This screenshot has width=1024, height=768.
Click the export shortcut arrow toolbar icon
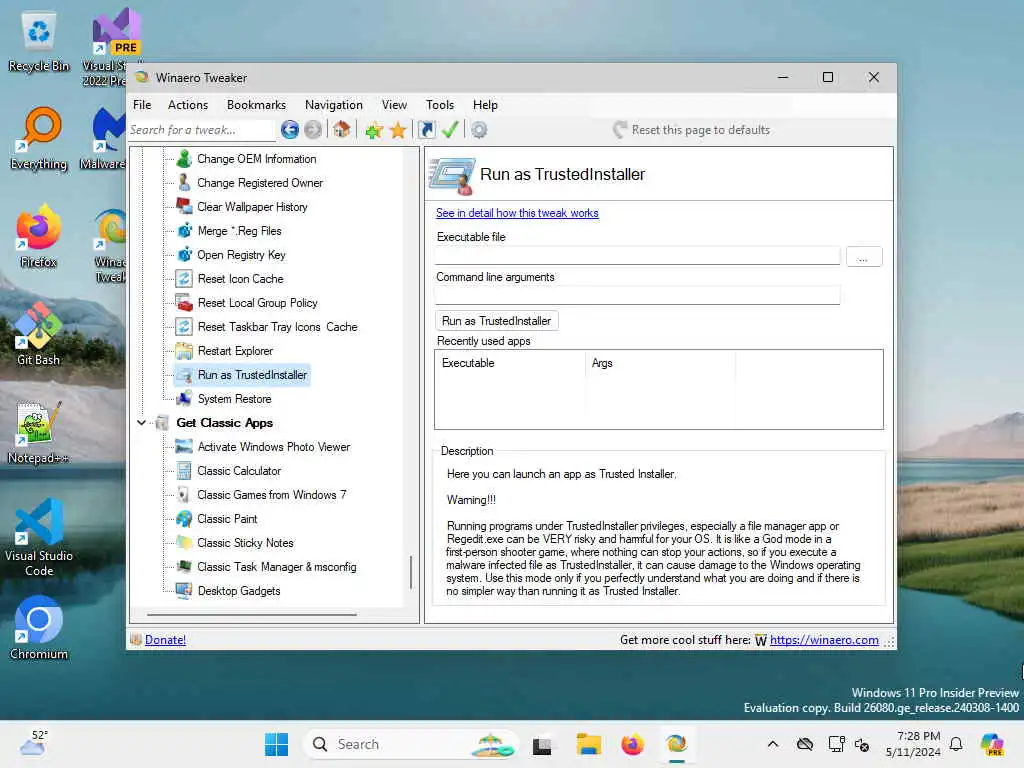point(426,130)
